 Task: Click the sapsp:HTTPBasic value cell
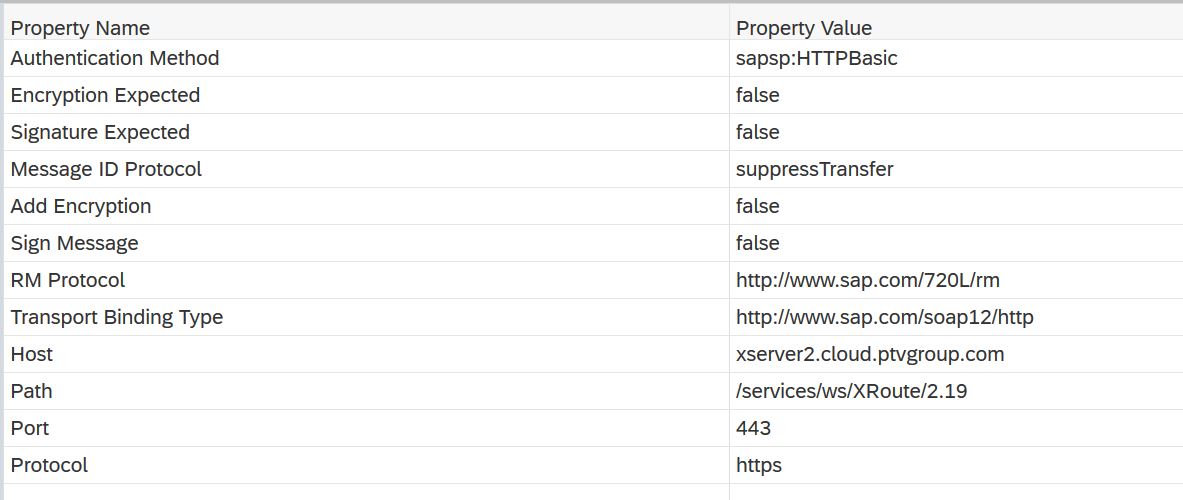point(817,58)
